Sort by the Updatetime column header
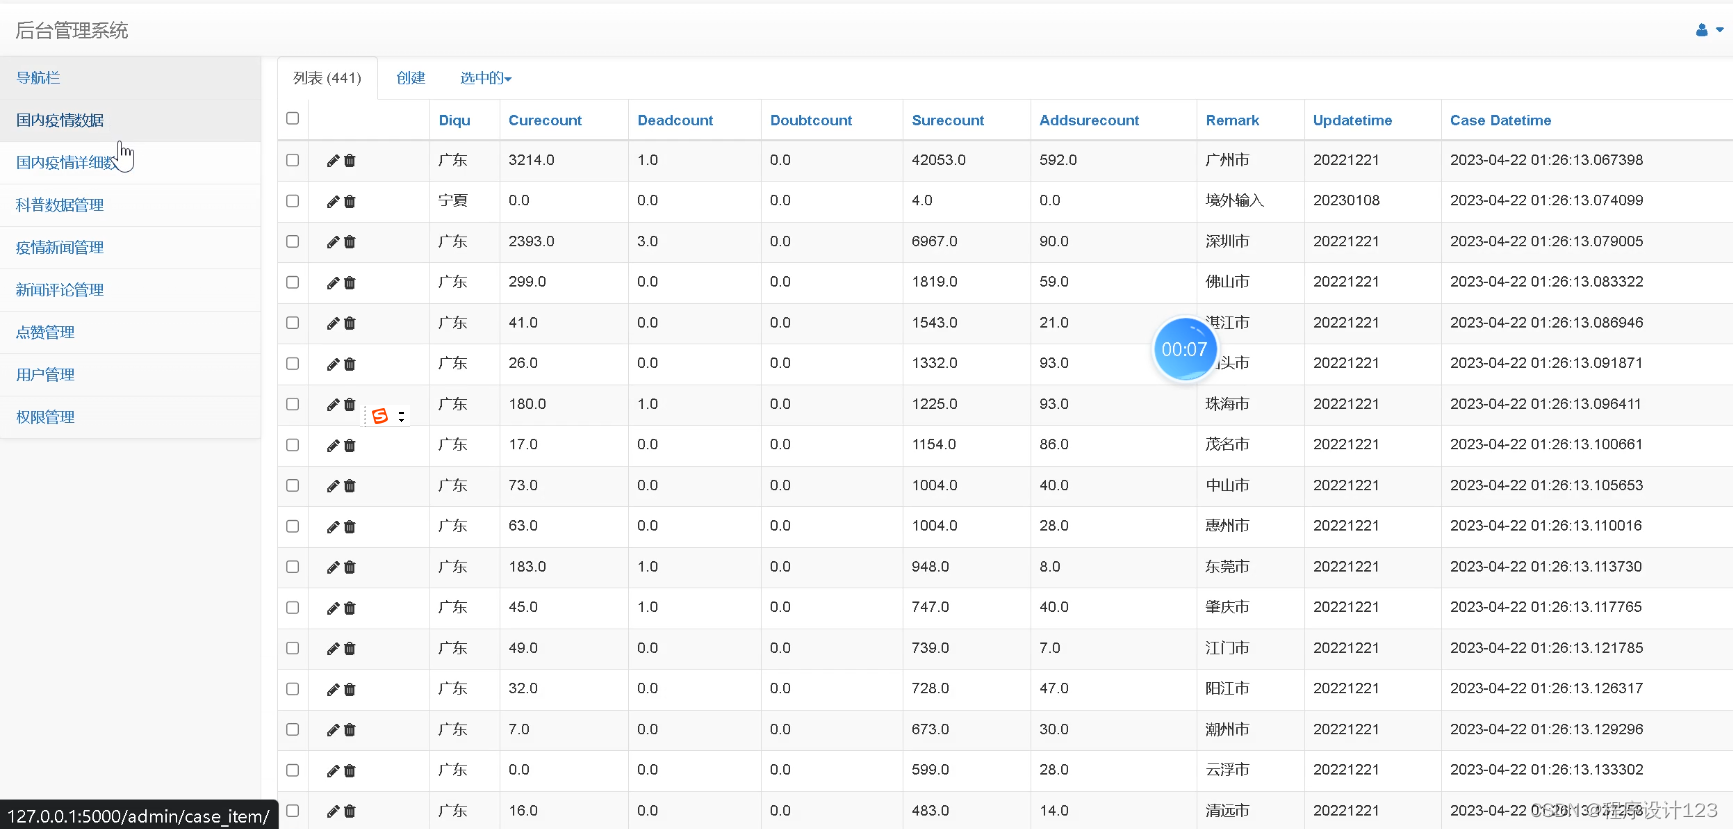The width and height of the screenshot is (1733, 829). 1352,120
